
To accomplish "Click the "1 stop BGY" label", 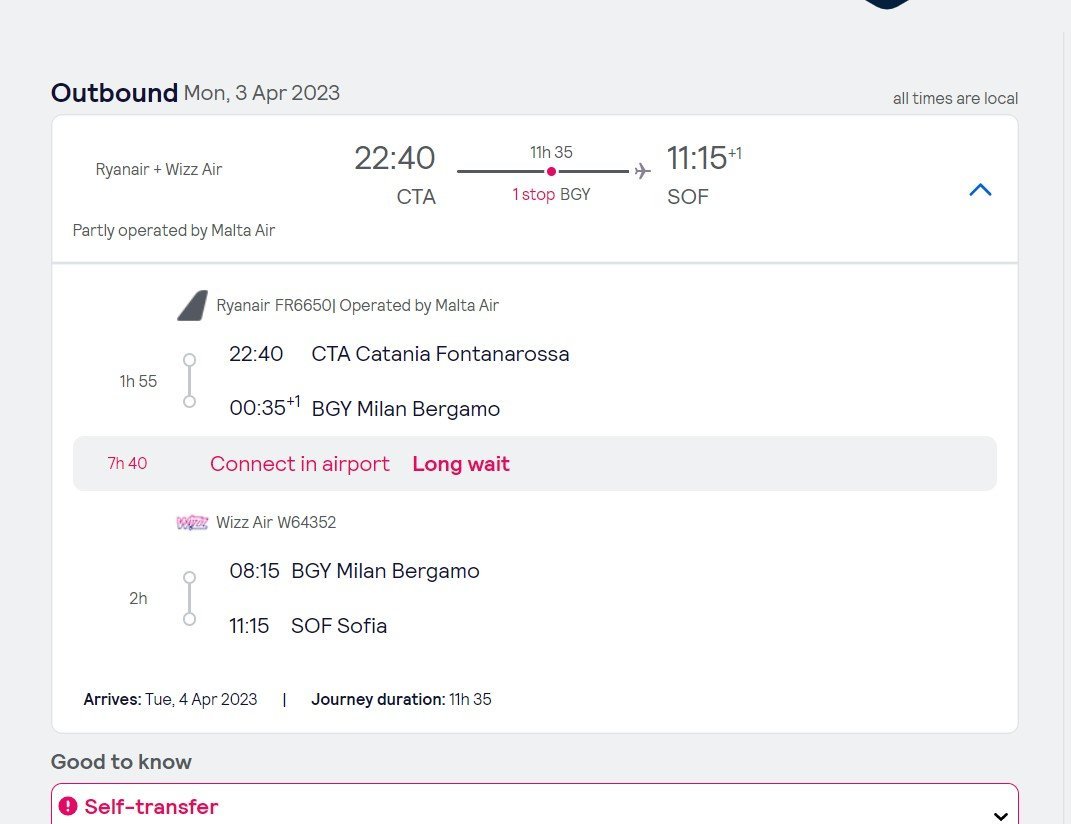I will click(x=551, y=194).
